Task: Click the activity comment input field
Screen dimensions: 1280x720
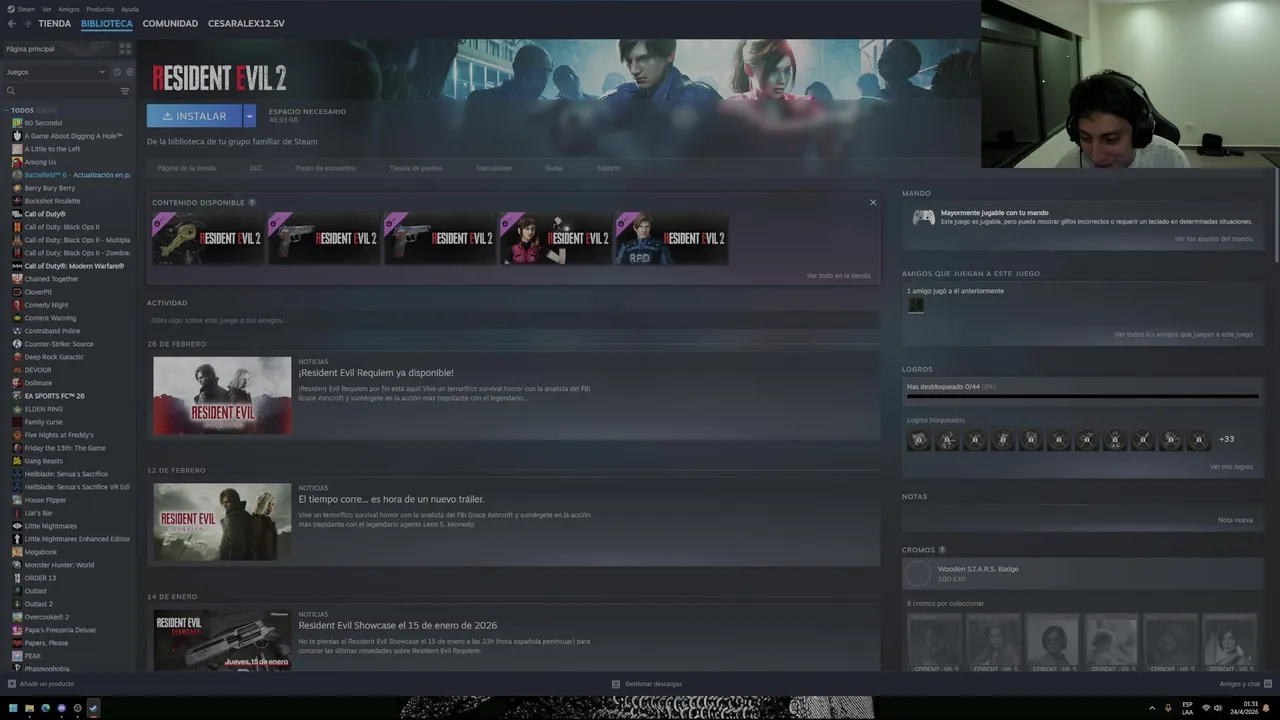Action: tap(513, 320)
